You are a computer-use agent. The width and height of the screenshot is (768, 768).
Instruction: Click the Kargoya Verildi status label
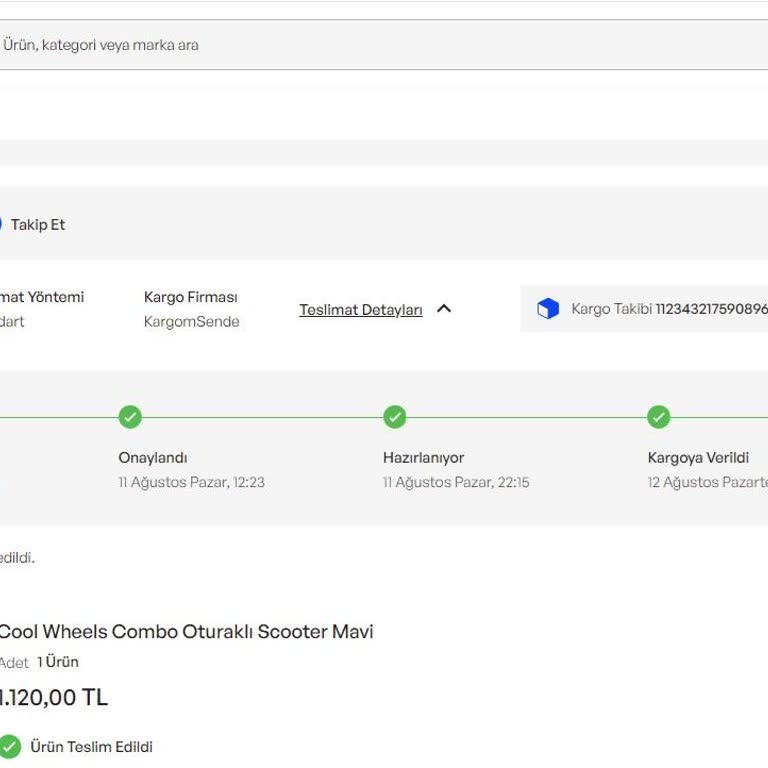(x=698, y=458)
